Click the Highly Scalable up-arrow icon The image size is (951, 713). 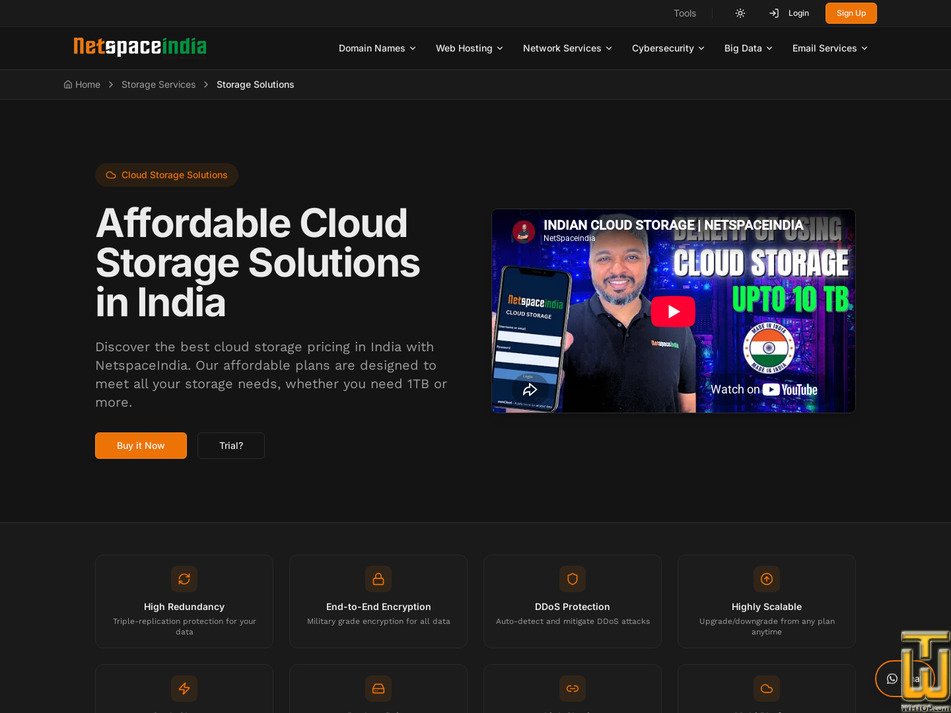pyautogui.click(x=767, y=579)
